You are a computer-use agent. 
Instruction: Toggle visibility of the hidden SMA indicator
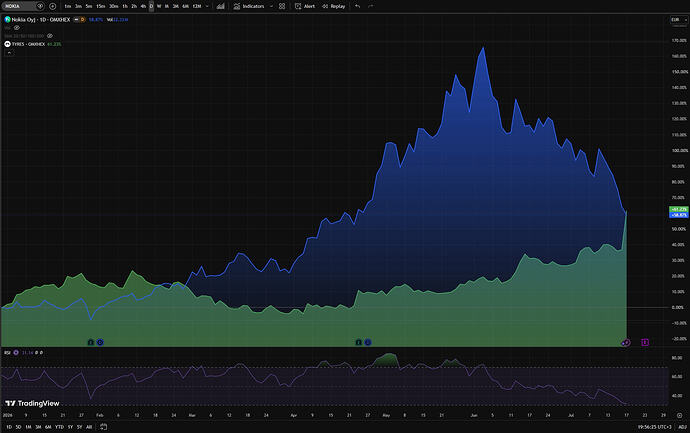pyautogui.click(x=50, y=36)
